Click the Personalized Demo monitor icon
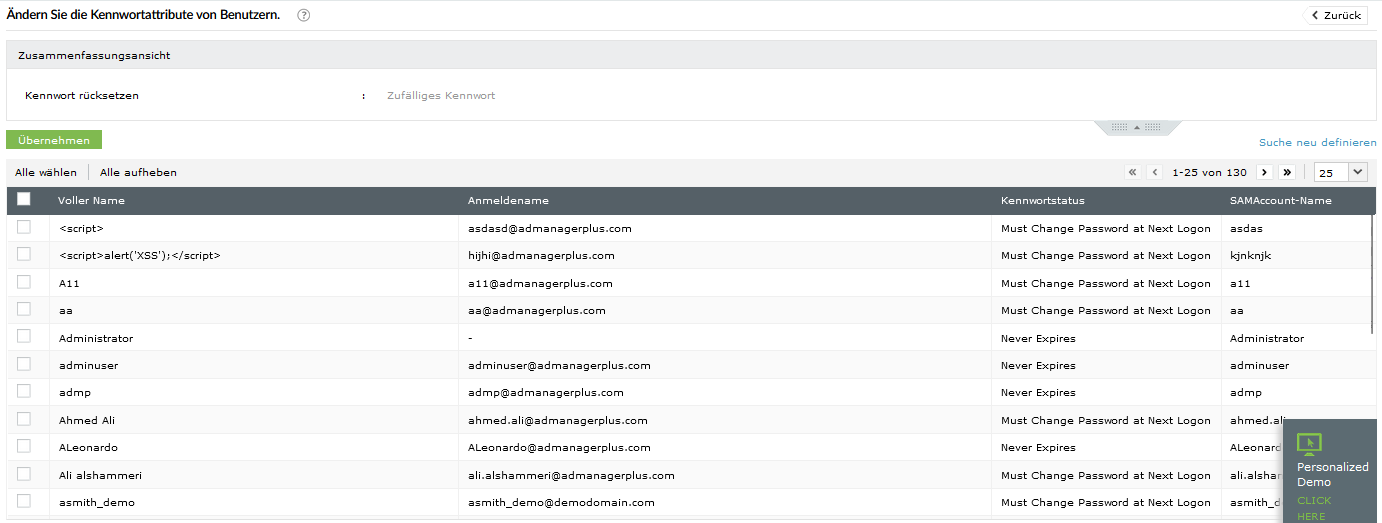Viewport: 1382px width, 523px height. 1309,444
